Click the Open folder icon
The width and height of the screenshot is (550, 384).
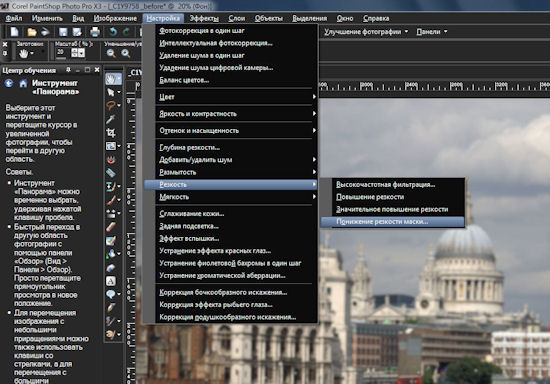click(x=32, y=32)
